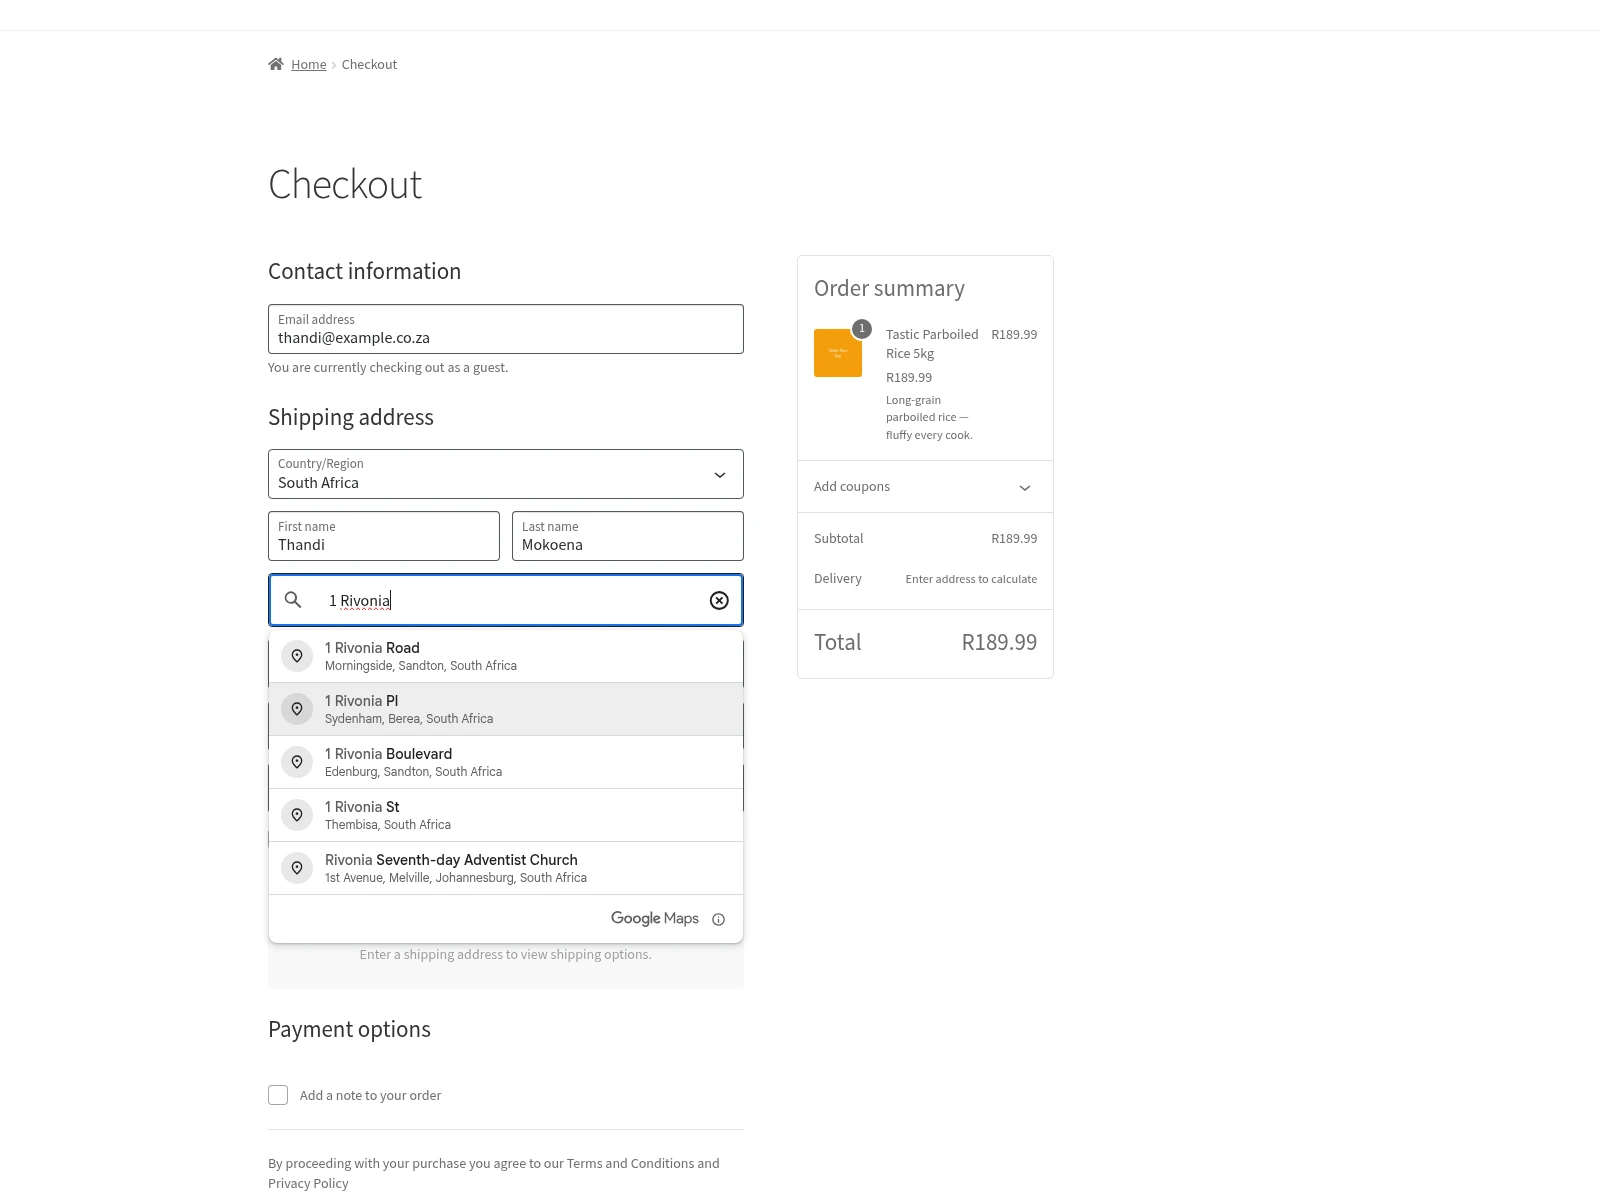The width and height of the screenshot is (1600, 1200).
Task: Click the First name field
Action: (x=384, y=536)
